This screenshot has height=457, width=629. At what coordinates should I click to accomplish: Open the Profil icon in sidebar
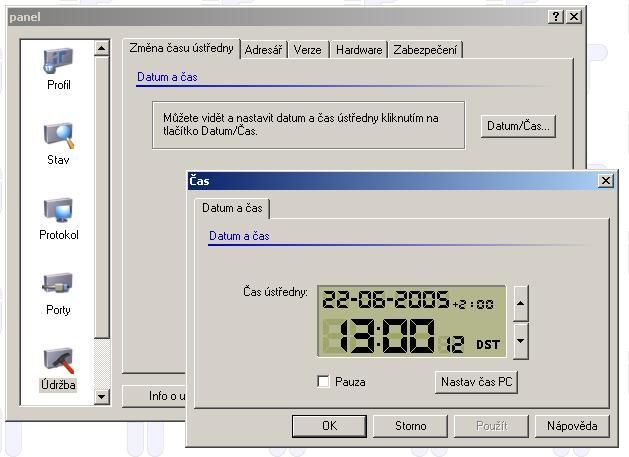[58, 62]
